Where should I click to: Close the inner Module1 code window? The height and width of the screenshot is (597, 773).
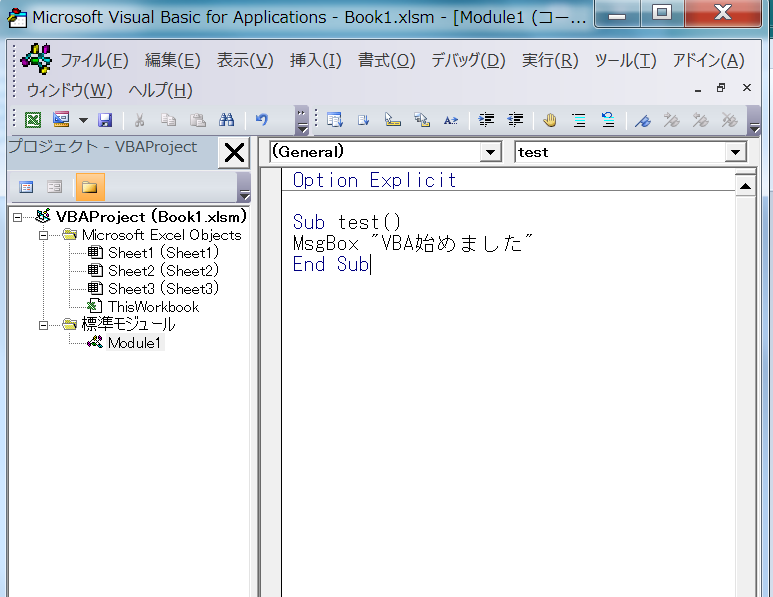(x=747, y=88)
